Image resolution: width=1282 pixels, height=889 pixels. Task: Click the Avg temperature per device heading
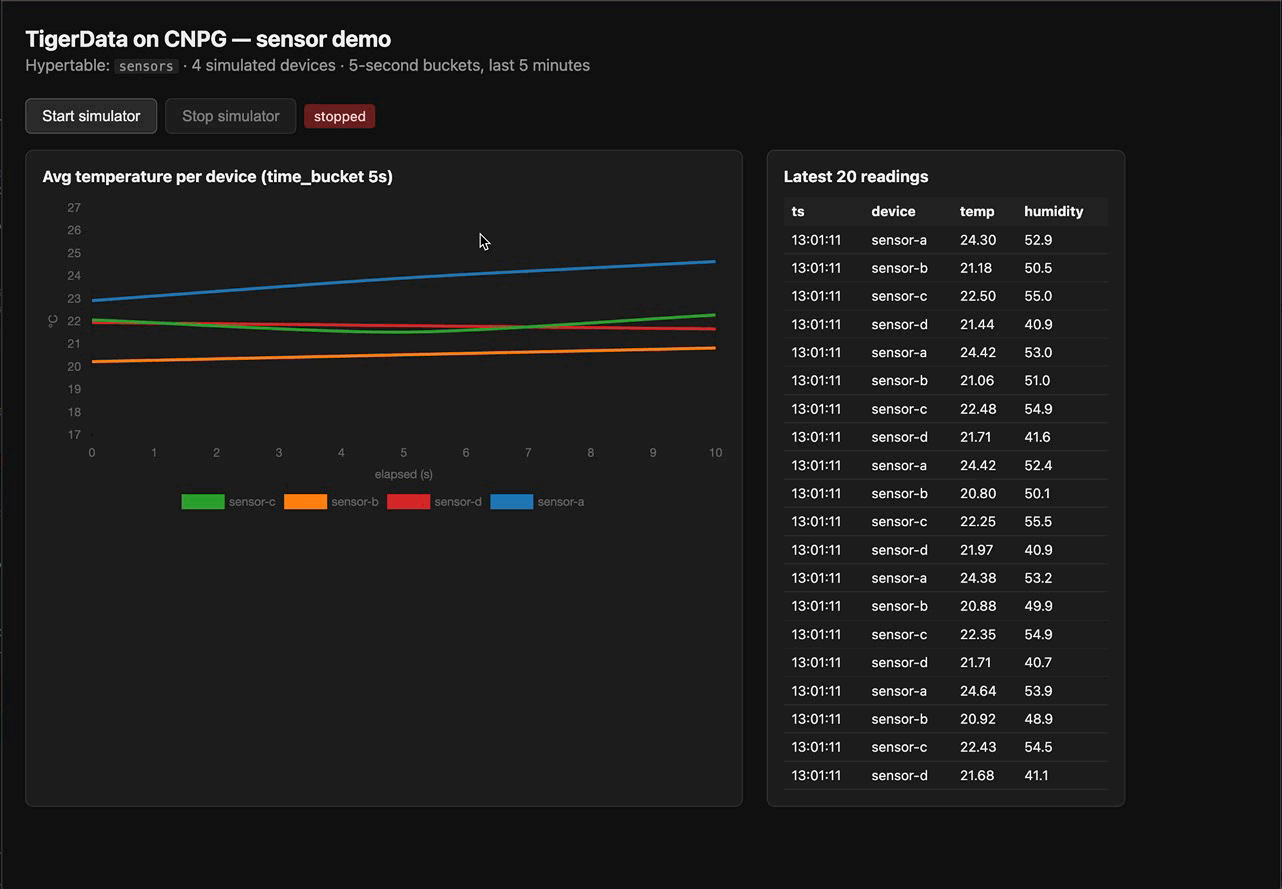217,177
